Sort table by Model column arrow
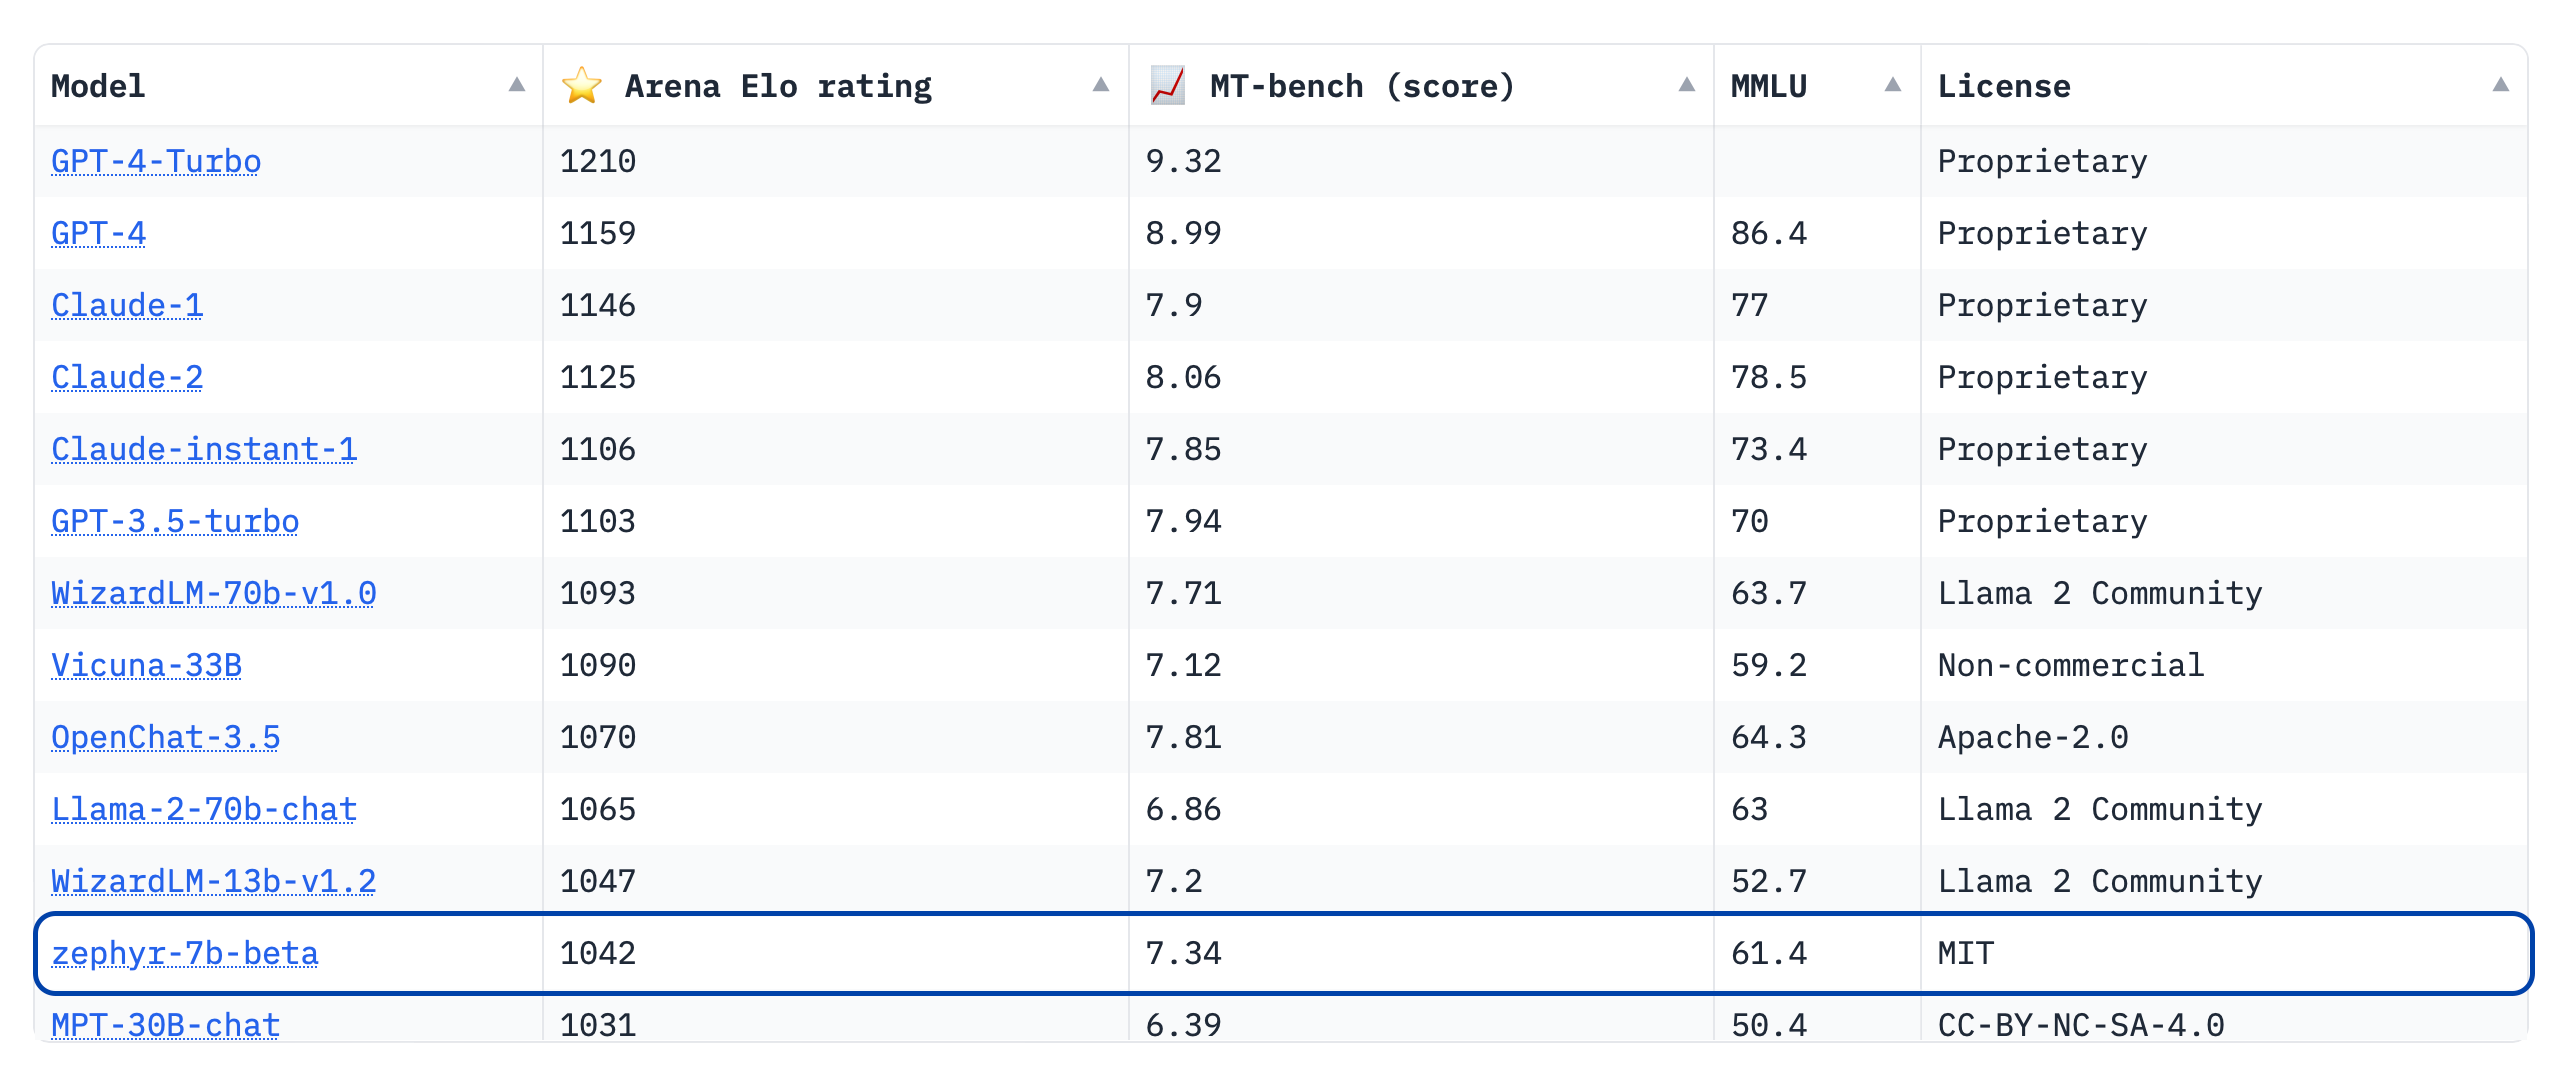2566x1072 pixels. click(516, 85)
